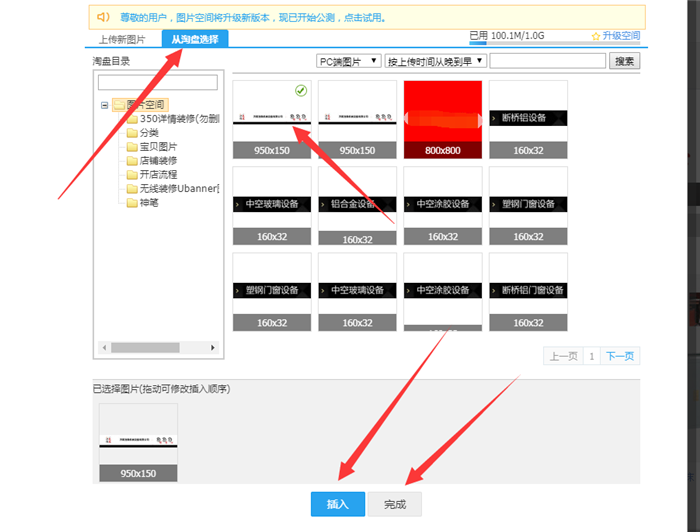
Task: Click the speaker announcement icon
Action: tap(102, 18)
